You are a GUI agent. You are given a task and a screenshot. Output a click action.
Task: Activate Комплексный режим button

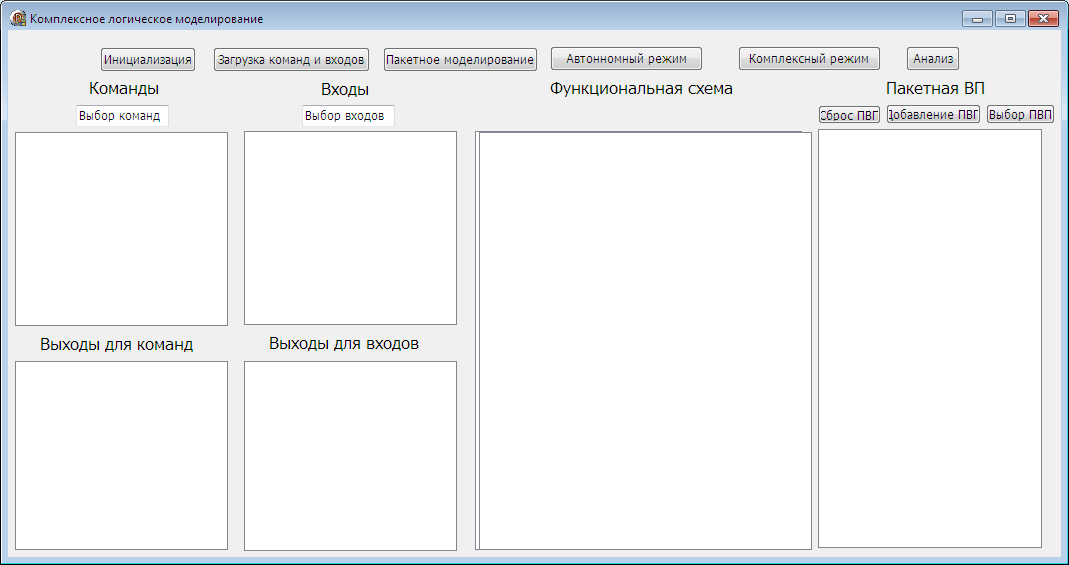point(809,59)
